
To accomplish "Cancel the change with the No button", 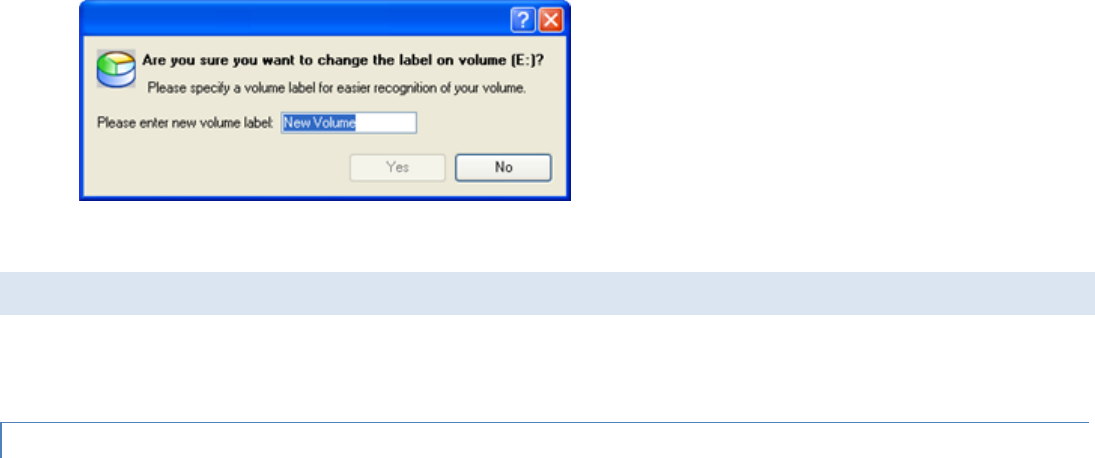I will (504, 168).
